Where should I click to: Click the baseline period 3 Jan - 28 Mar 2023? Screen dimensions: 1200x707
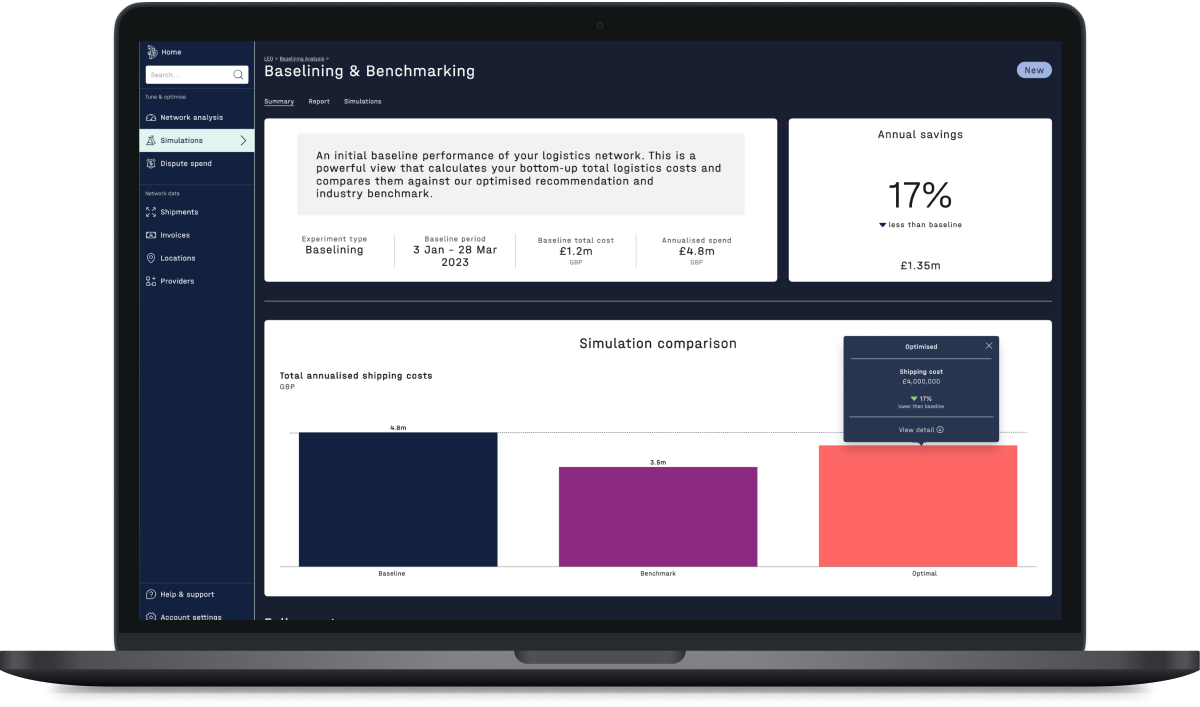point(455,256)
